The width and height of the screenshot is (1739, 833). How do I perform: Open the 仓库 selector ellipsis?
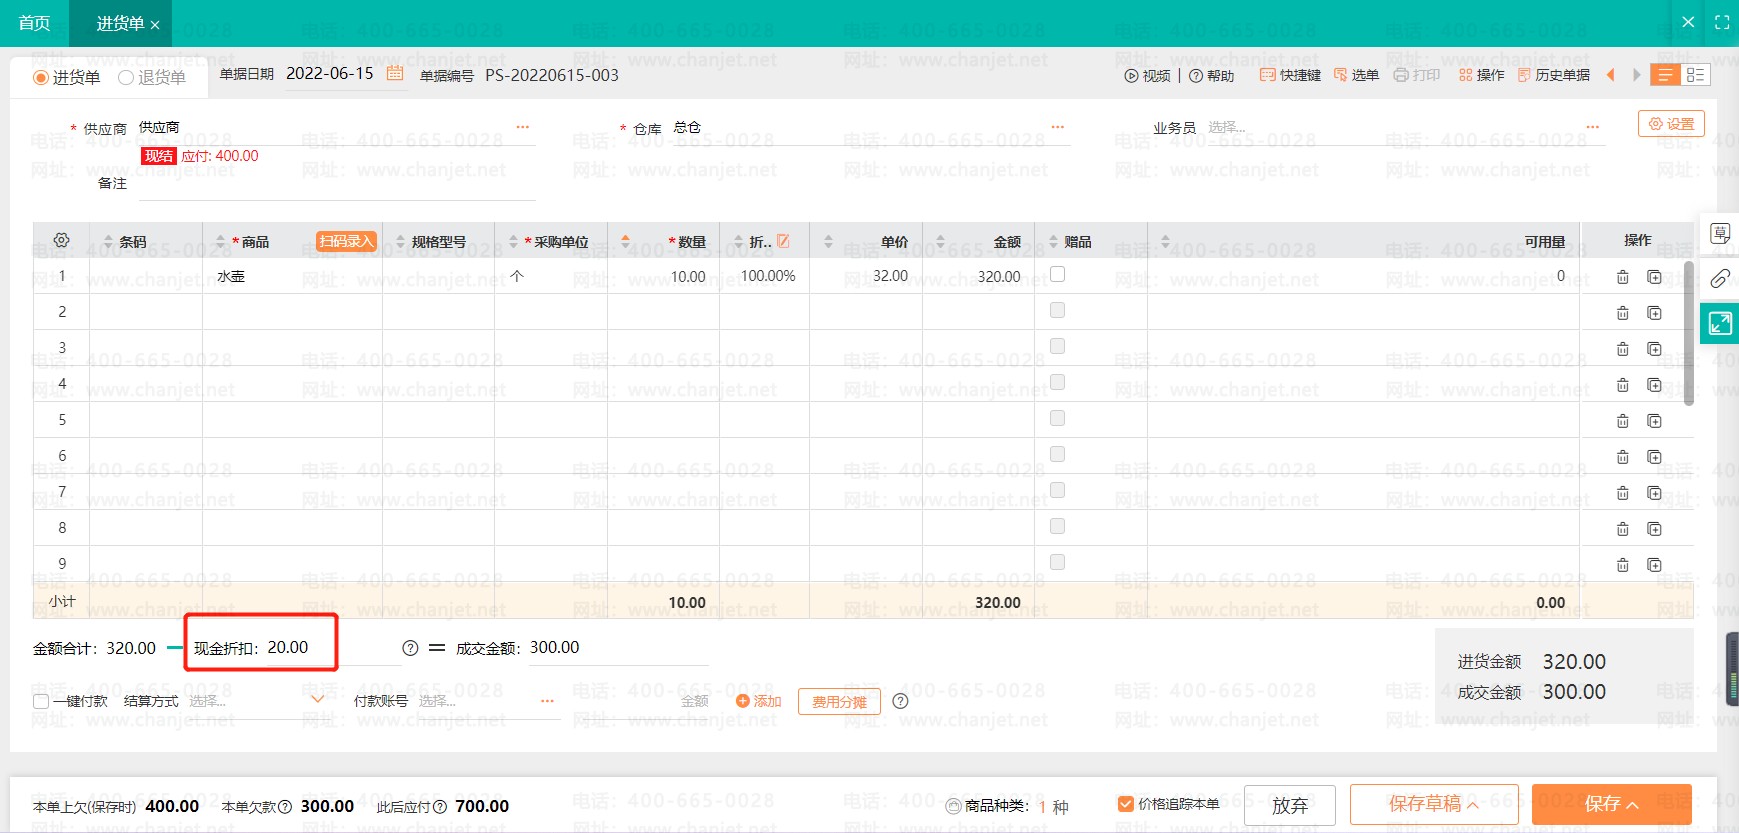1058,127
